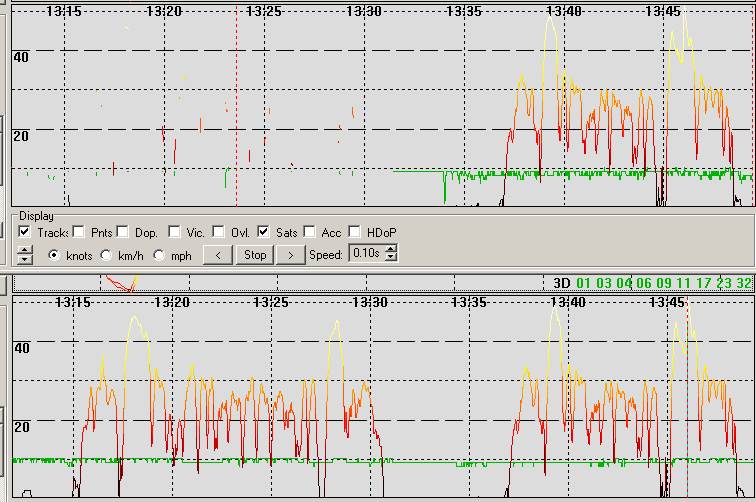Select knots speed unit
The width and height of the screenshot is (756, 502).
point(54,255)
